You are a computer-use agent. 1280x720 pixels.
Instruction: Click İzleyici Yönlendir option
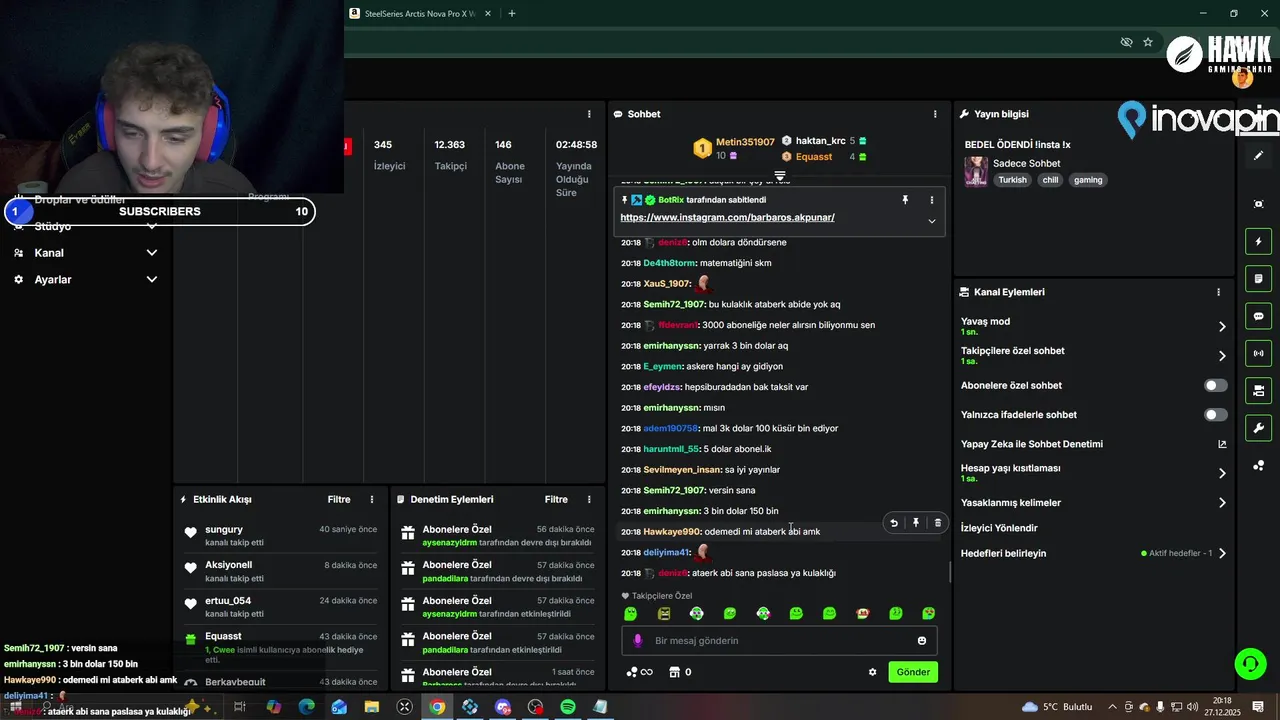tap(999, 528)
